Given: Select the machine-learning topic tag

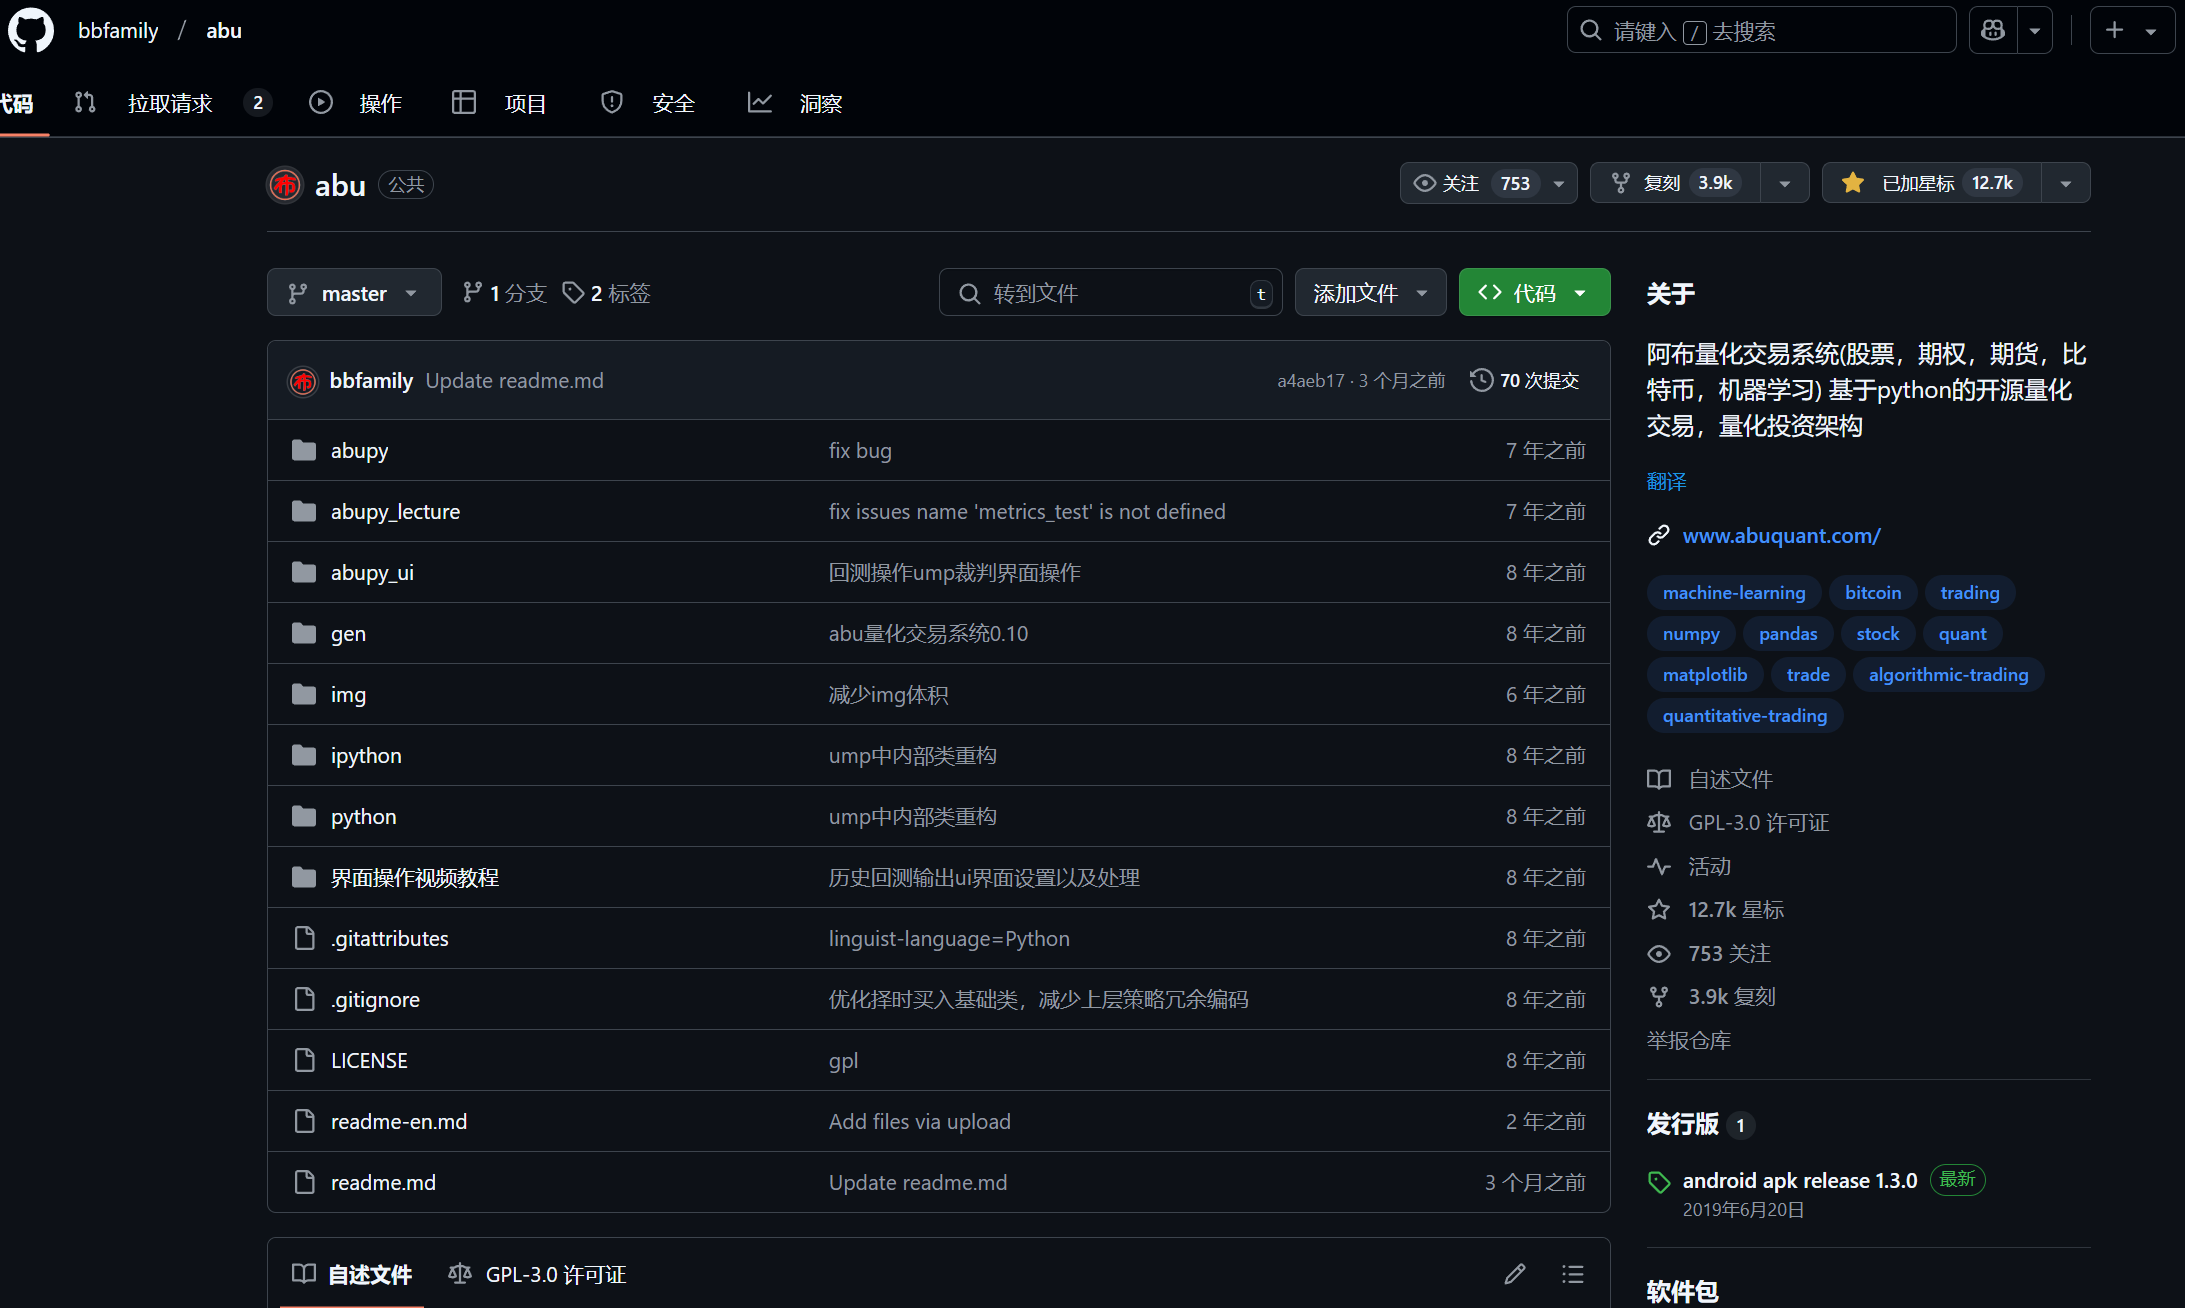Looking at the screenshot, I should point(1733,593).
